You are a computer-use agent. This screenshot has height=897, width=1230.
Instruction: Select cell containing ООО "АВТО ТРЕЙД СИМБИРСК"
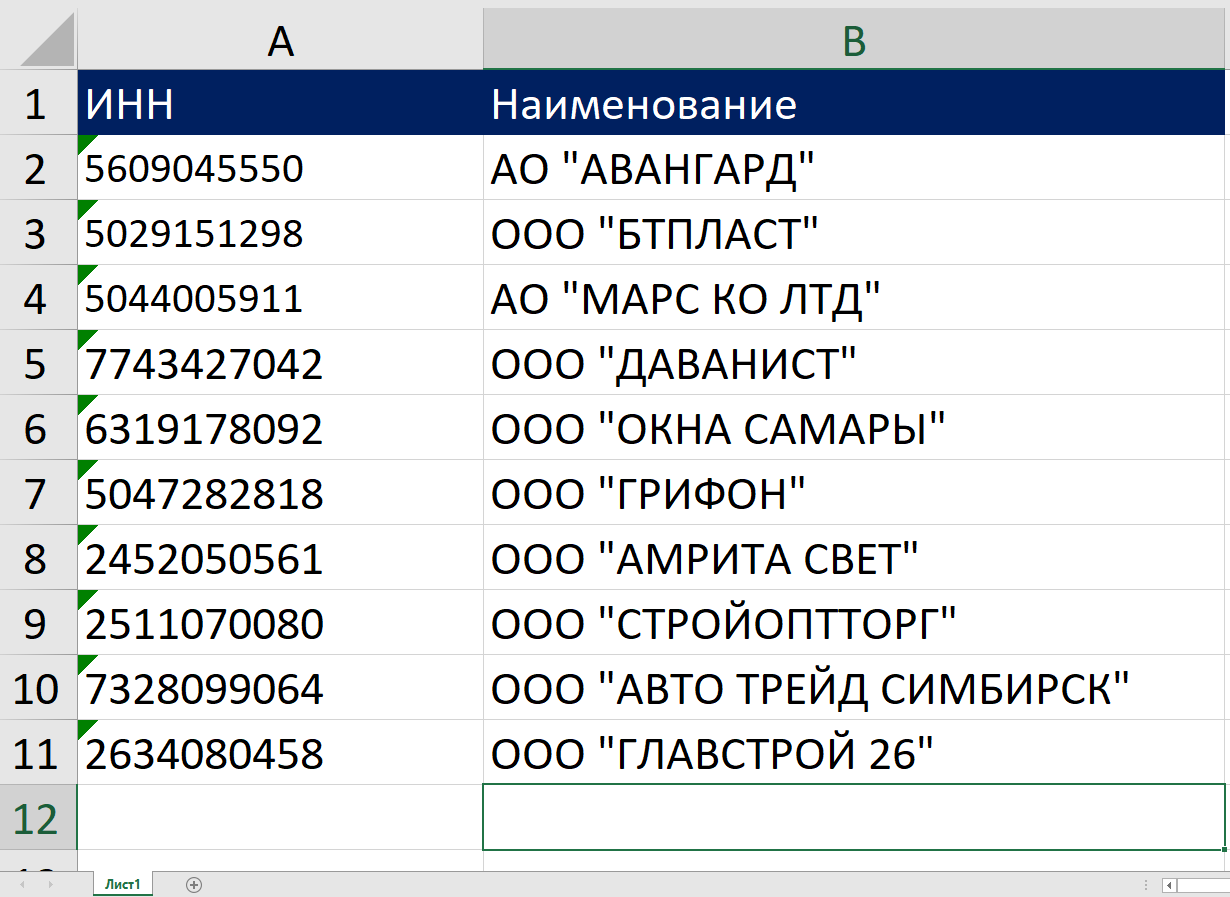coord(700,688)
